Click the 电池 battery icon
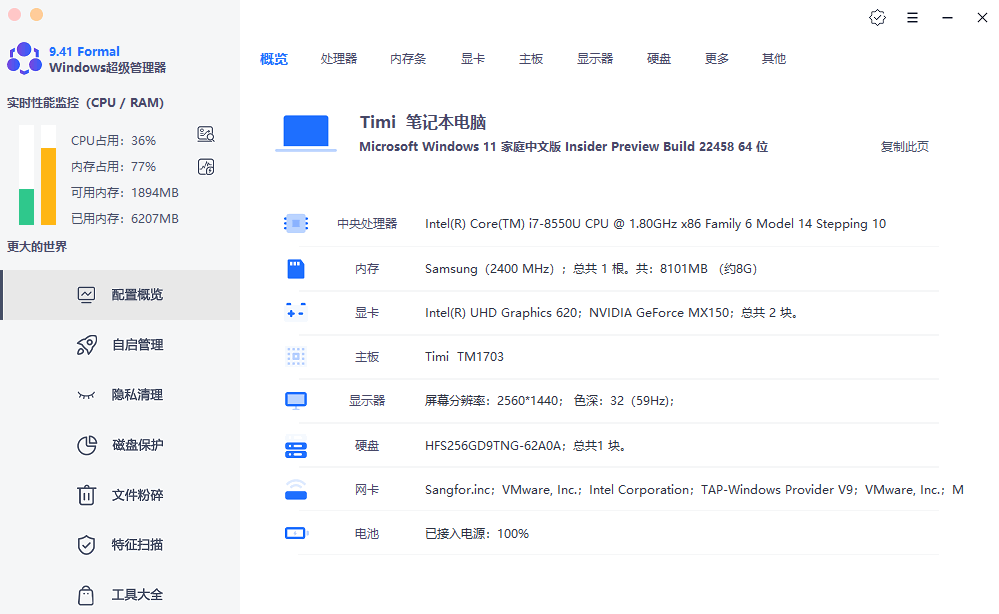 [x=296, y=533]
